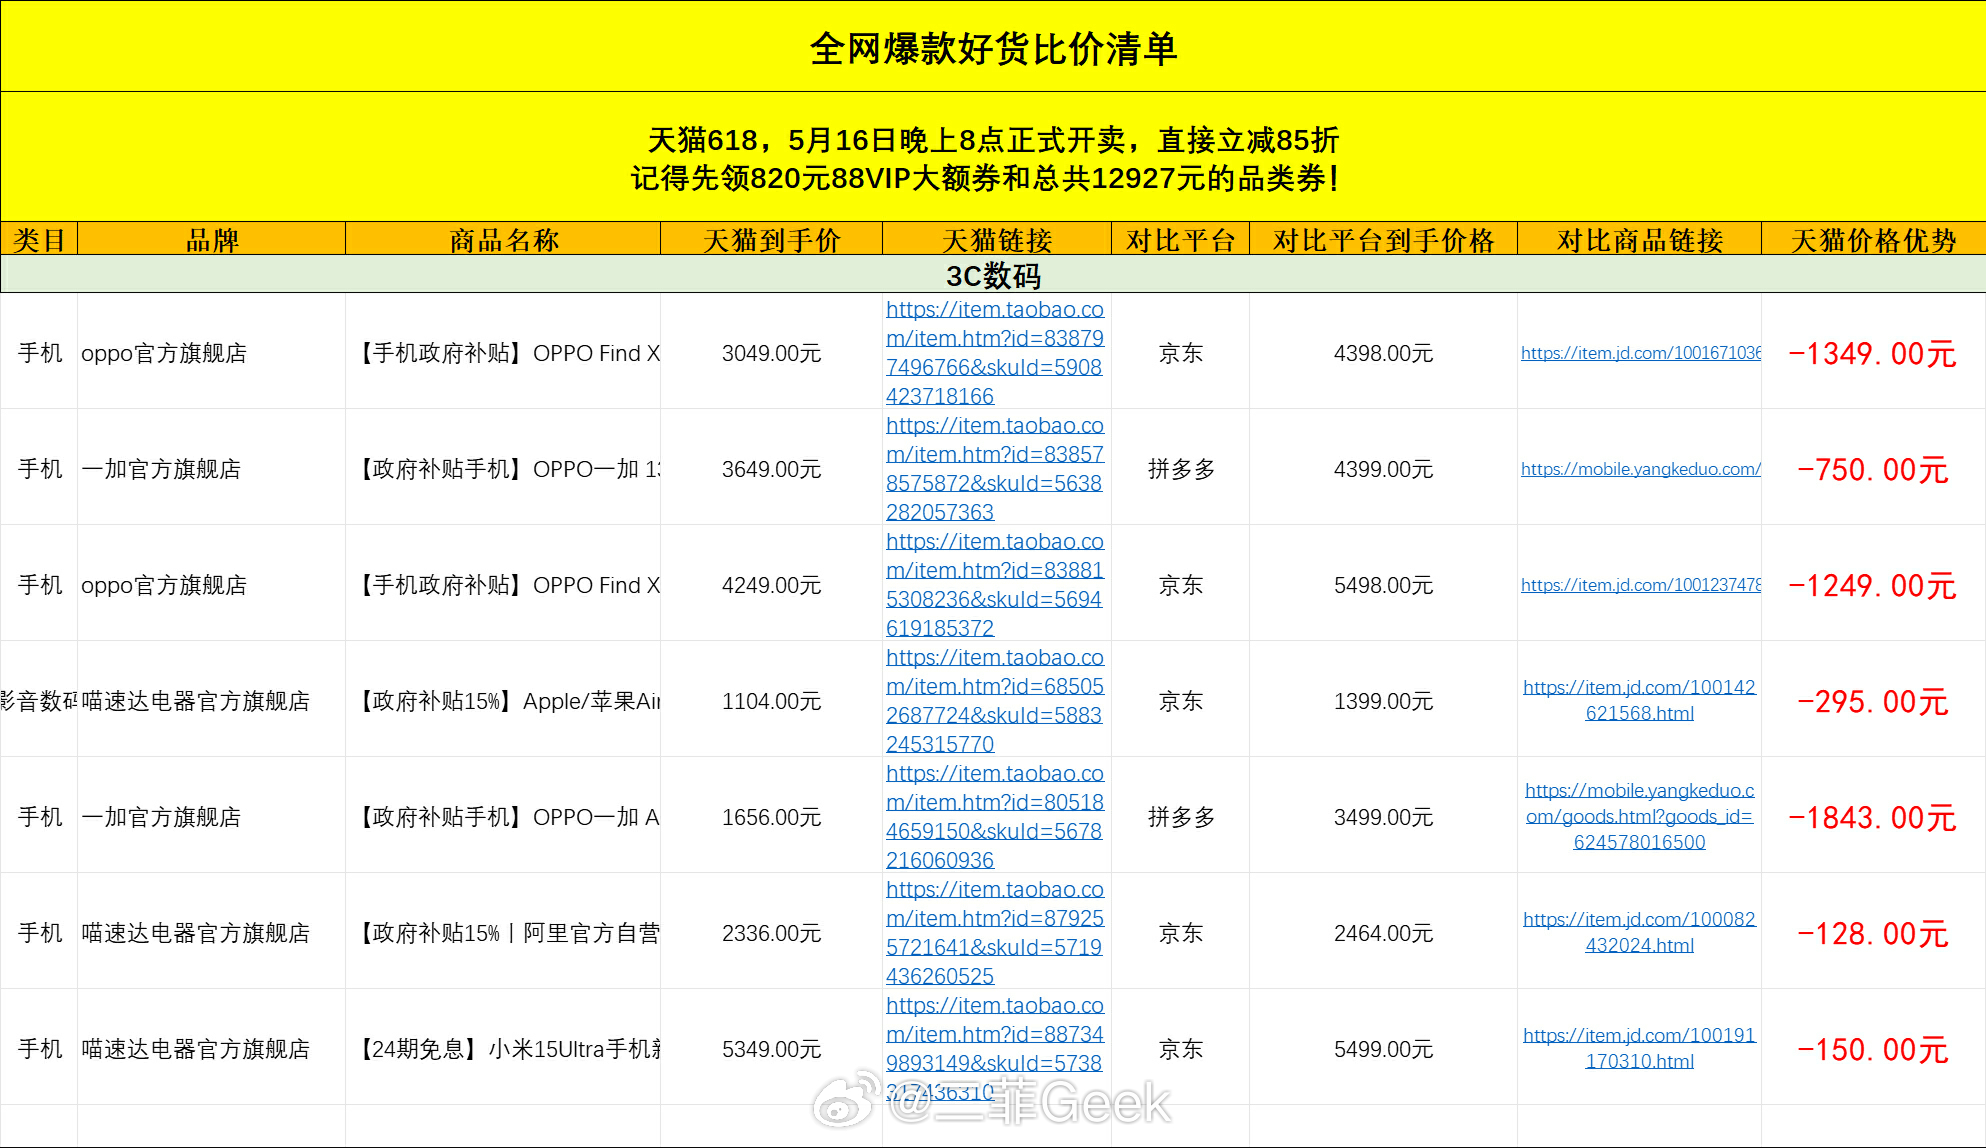Select price advantage −150.00元

point(1873,1049)
